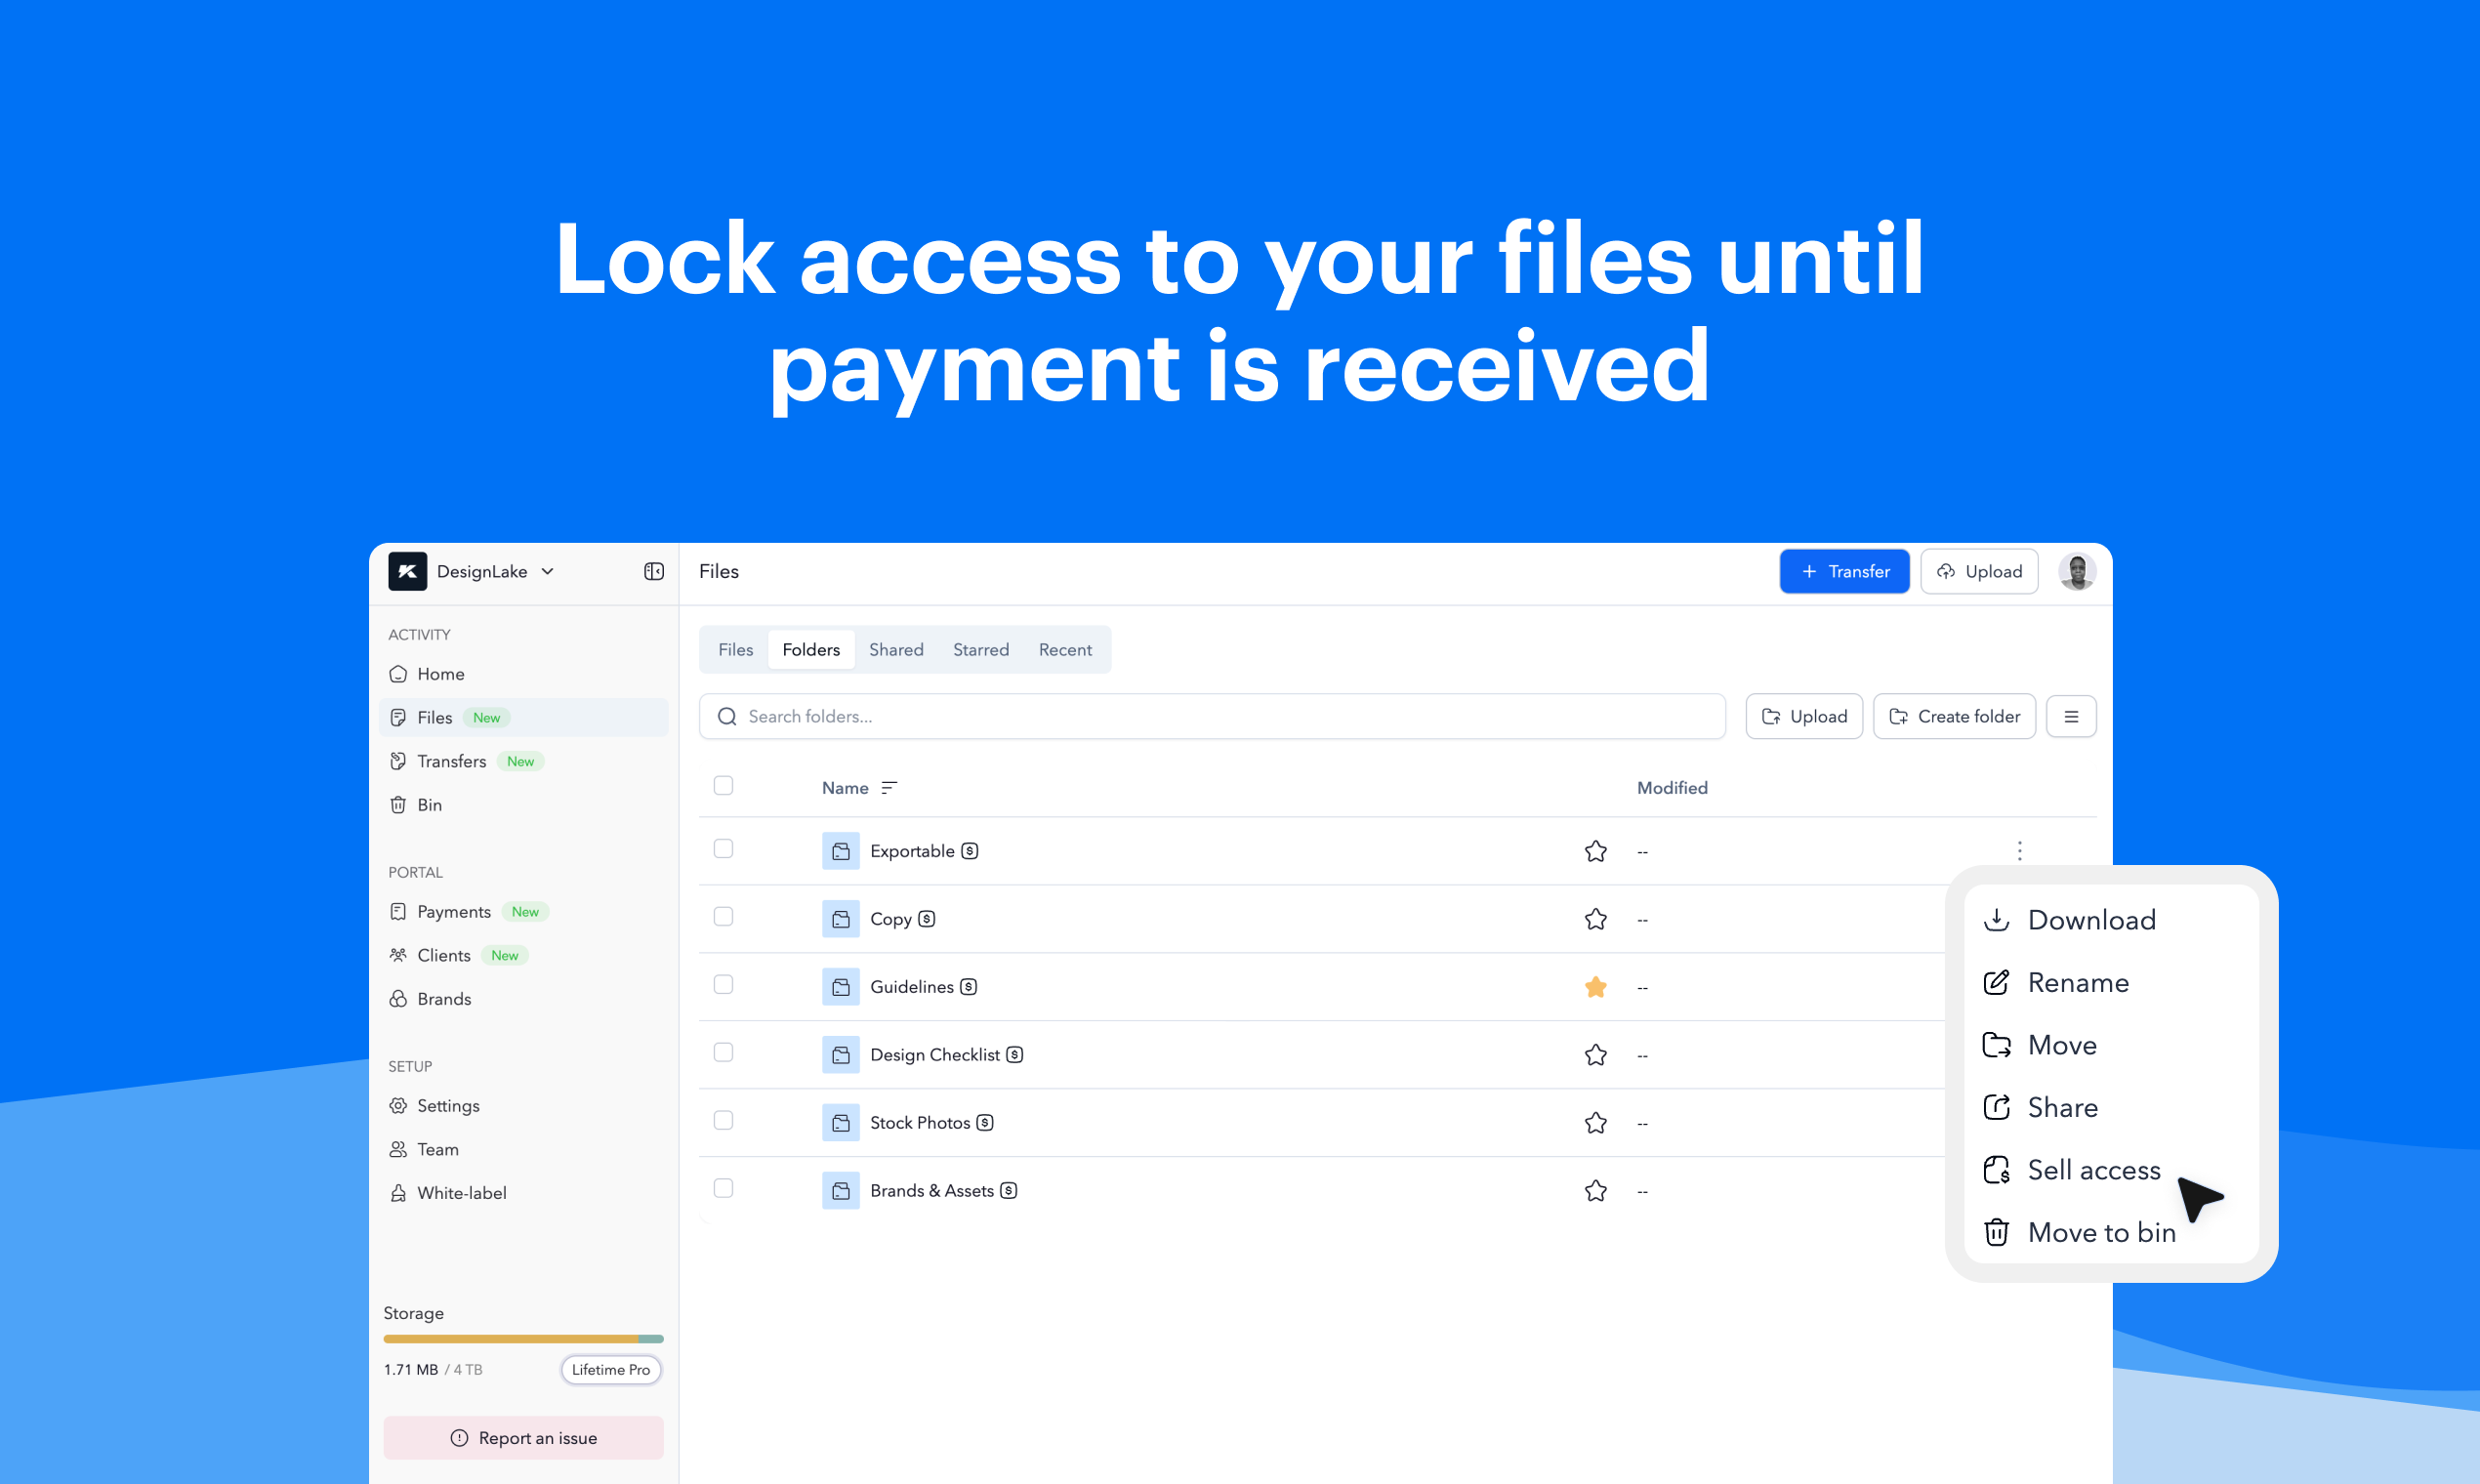Viewport: 2480px width, 1484px height.
Task: Click the Create folder button
Action: coord(1954,716)
